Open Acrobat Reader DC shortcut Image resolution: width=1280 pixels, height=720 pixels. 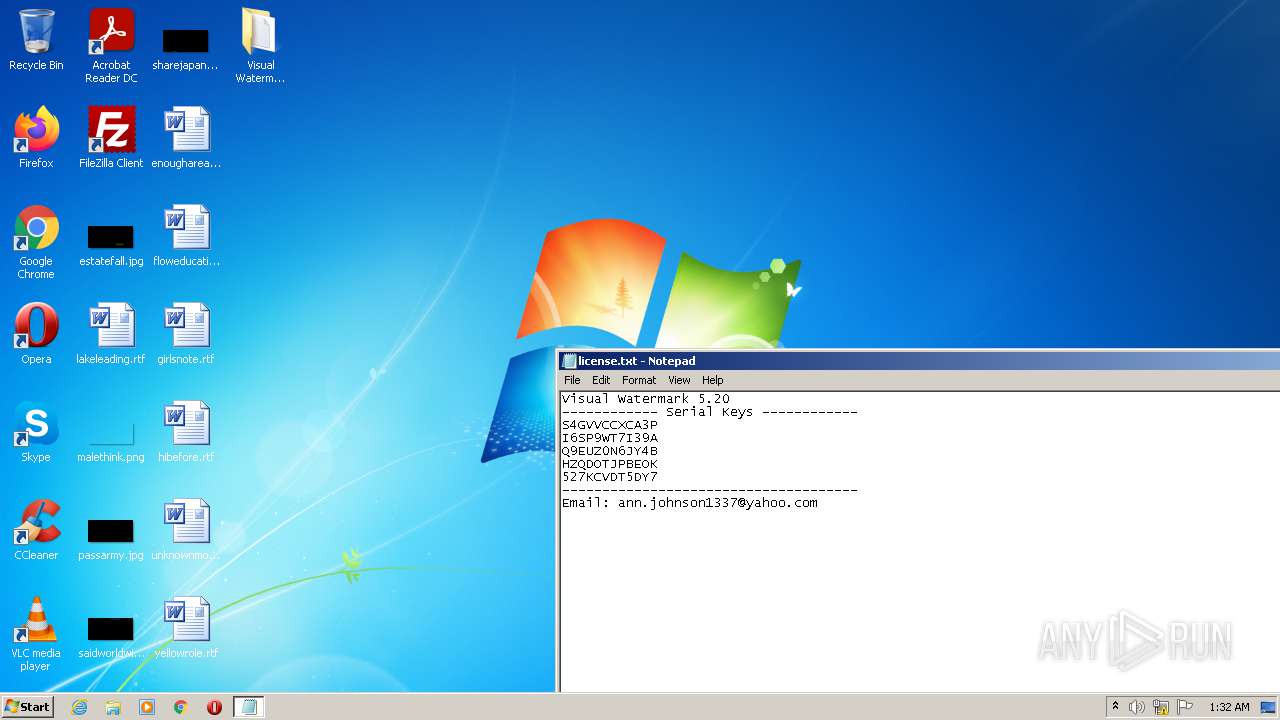point(111,46)
